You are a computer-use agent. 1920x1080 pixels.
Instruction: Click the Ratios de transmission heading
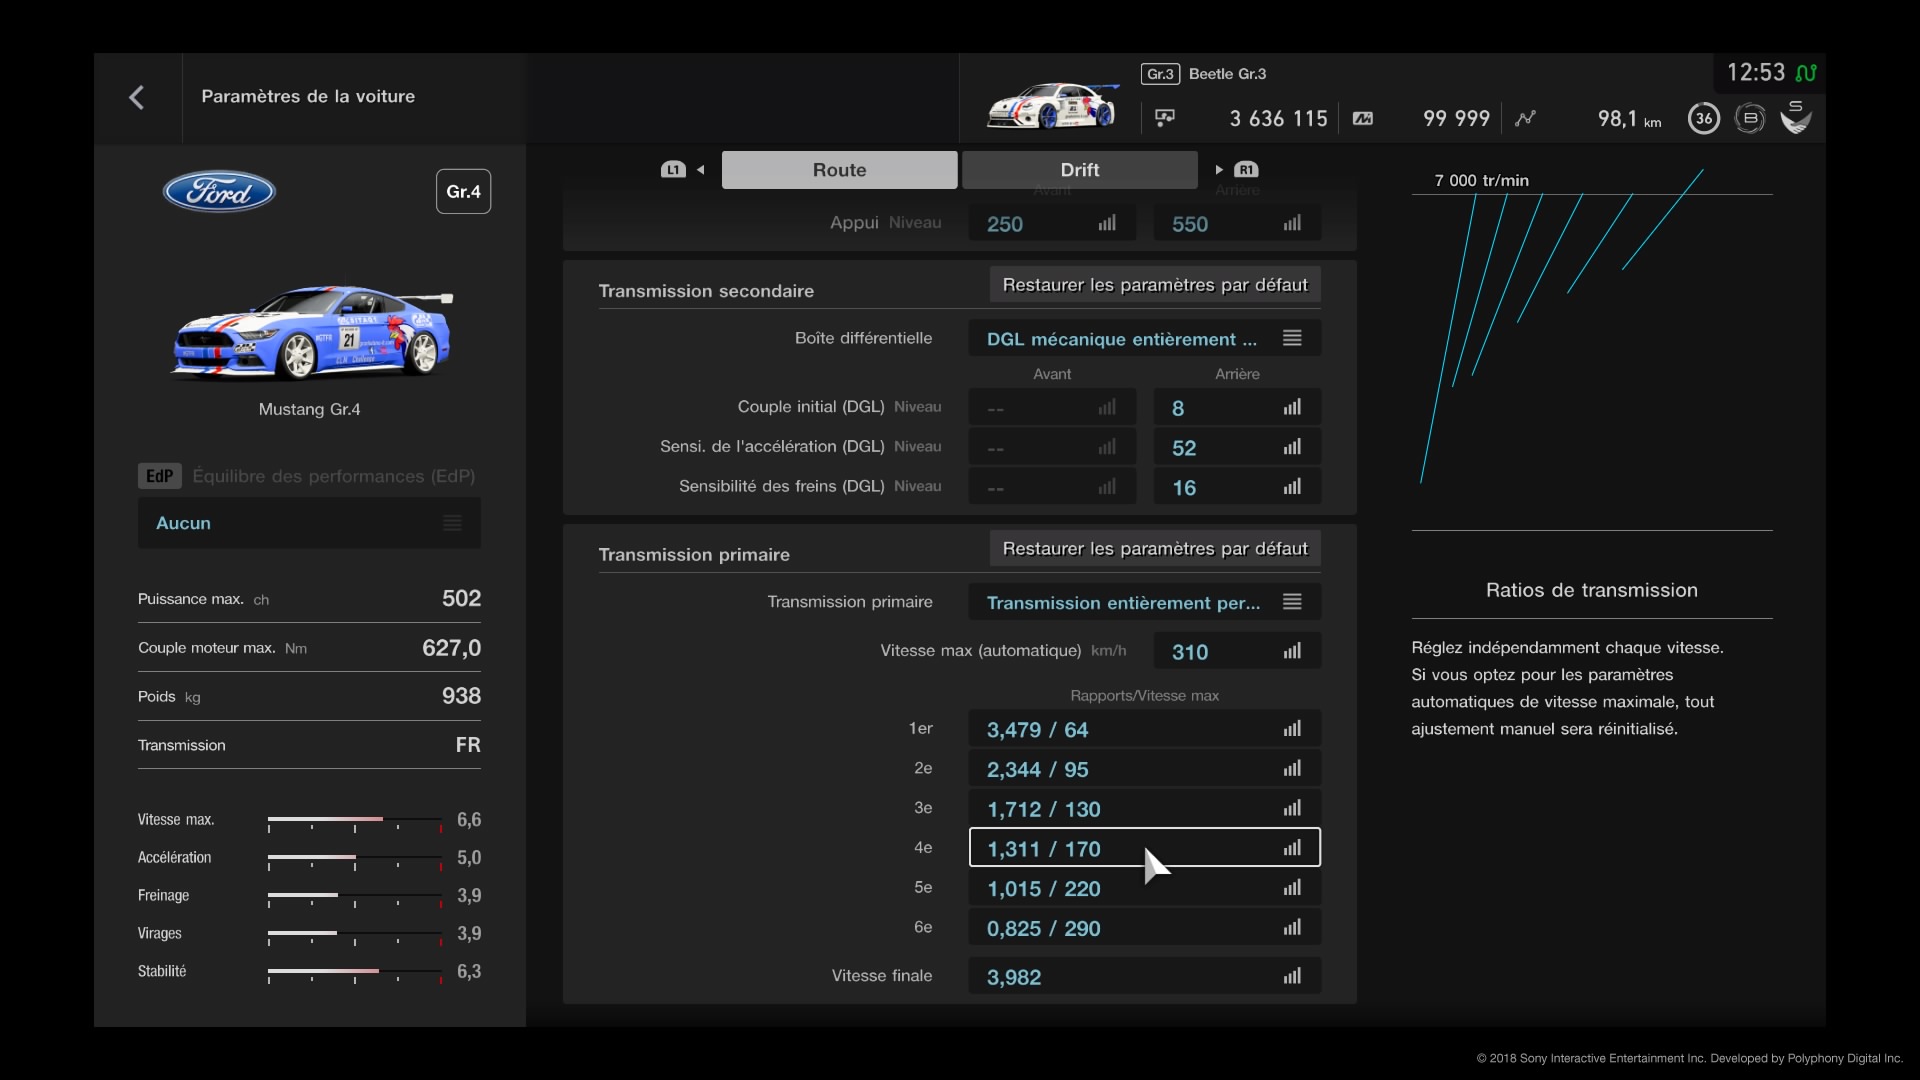click(x=1591, y=590)
